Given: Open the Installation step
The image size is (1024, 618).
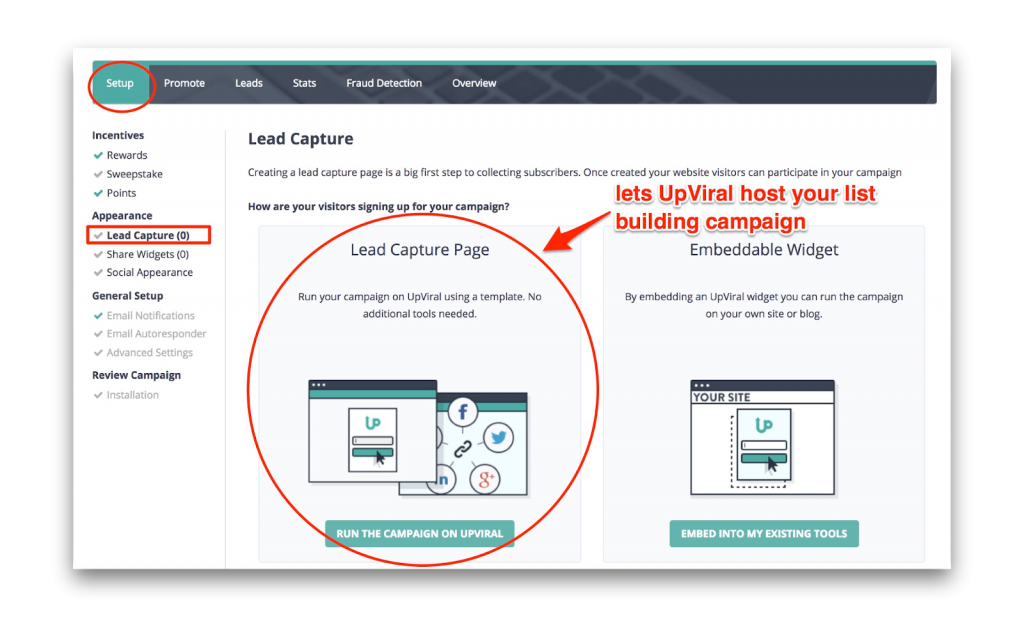Looking at the screenshot, I should (x=133, y=395).
